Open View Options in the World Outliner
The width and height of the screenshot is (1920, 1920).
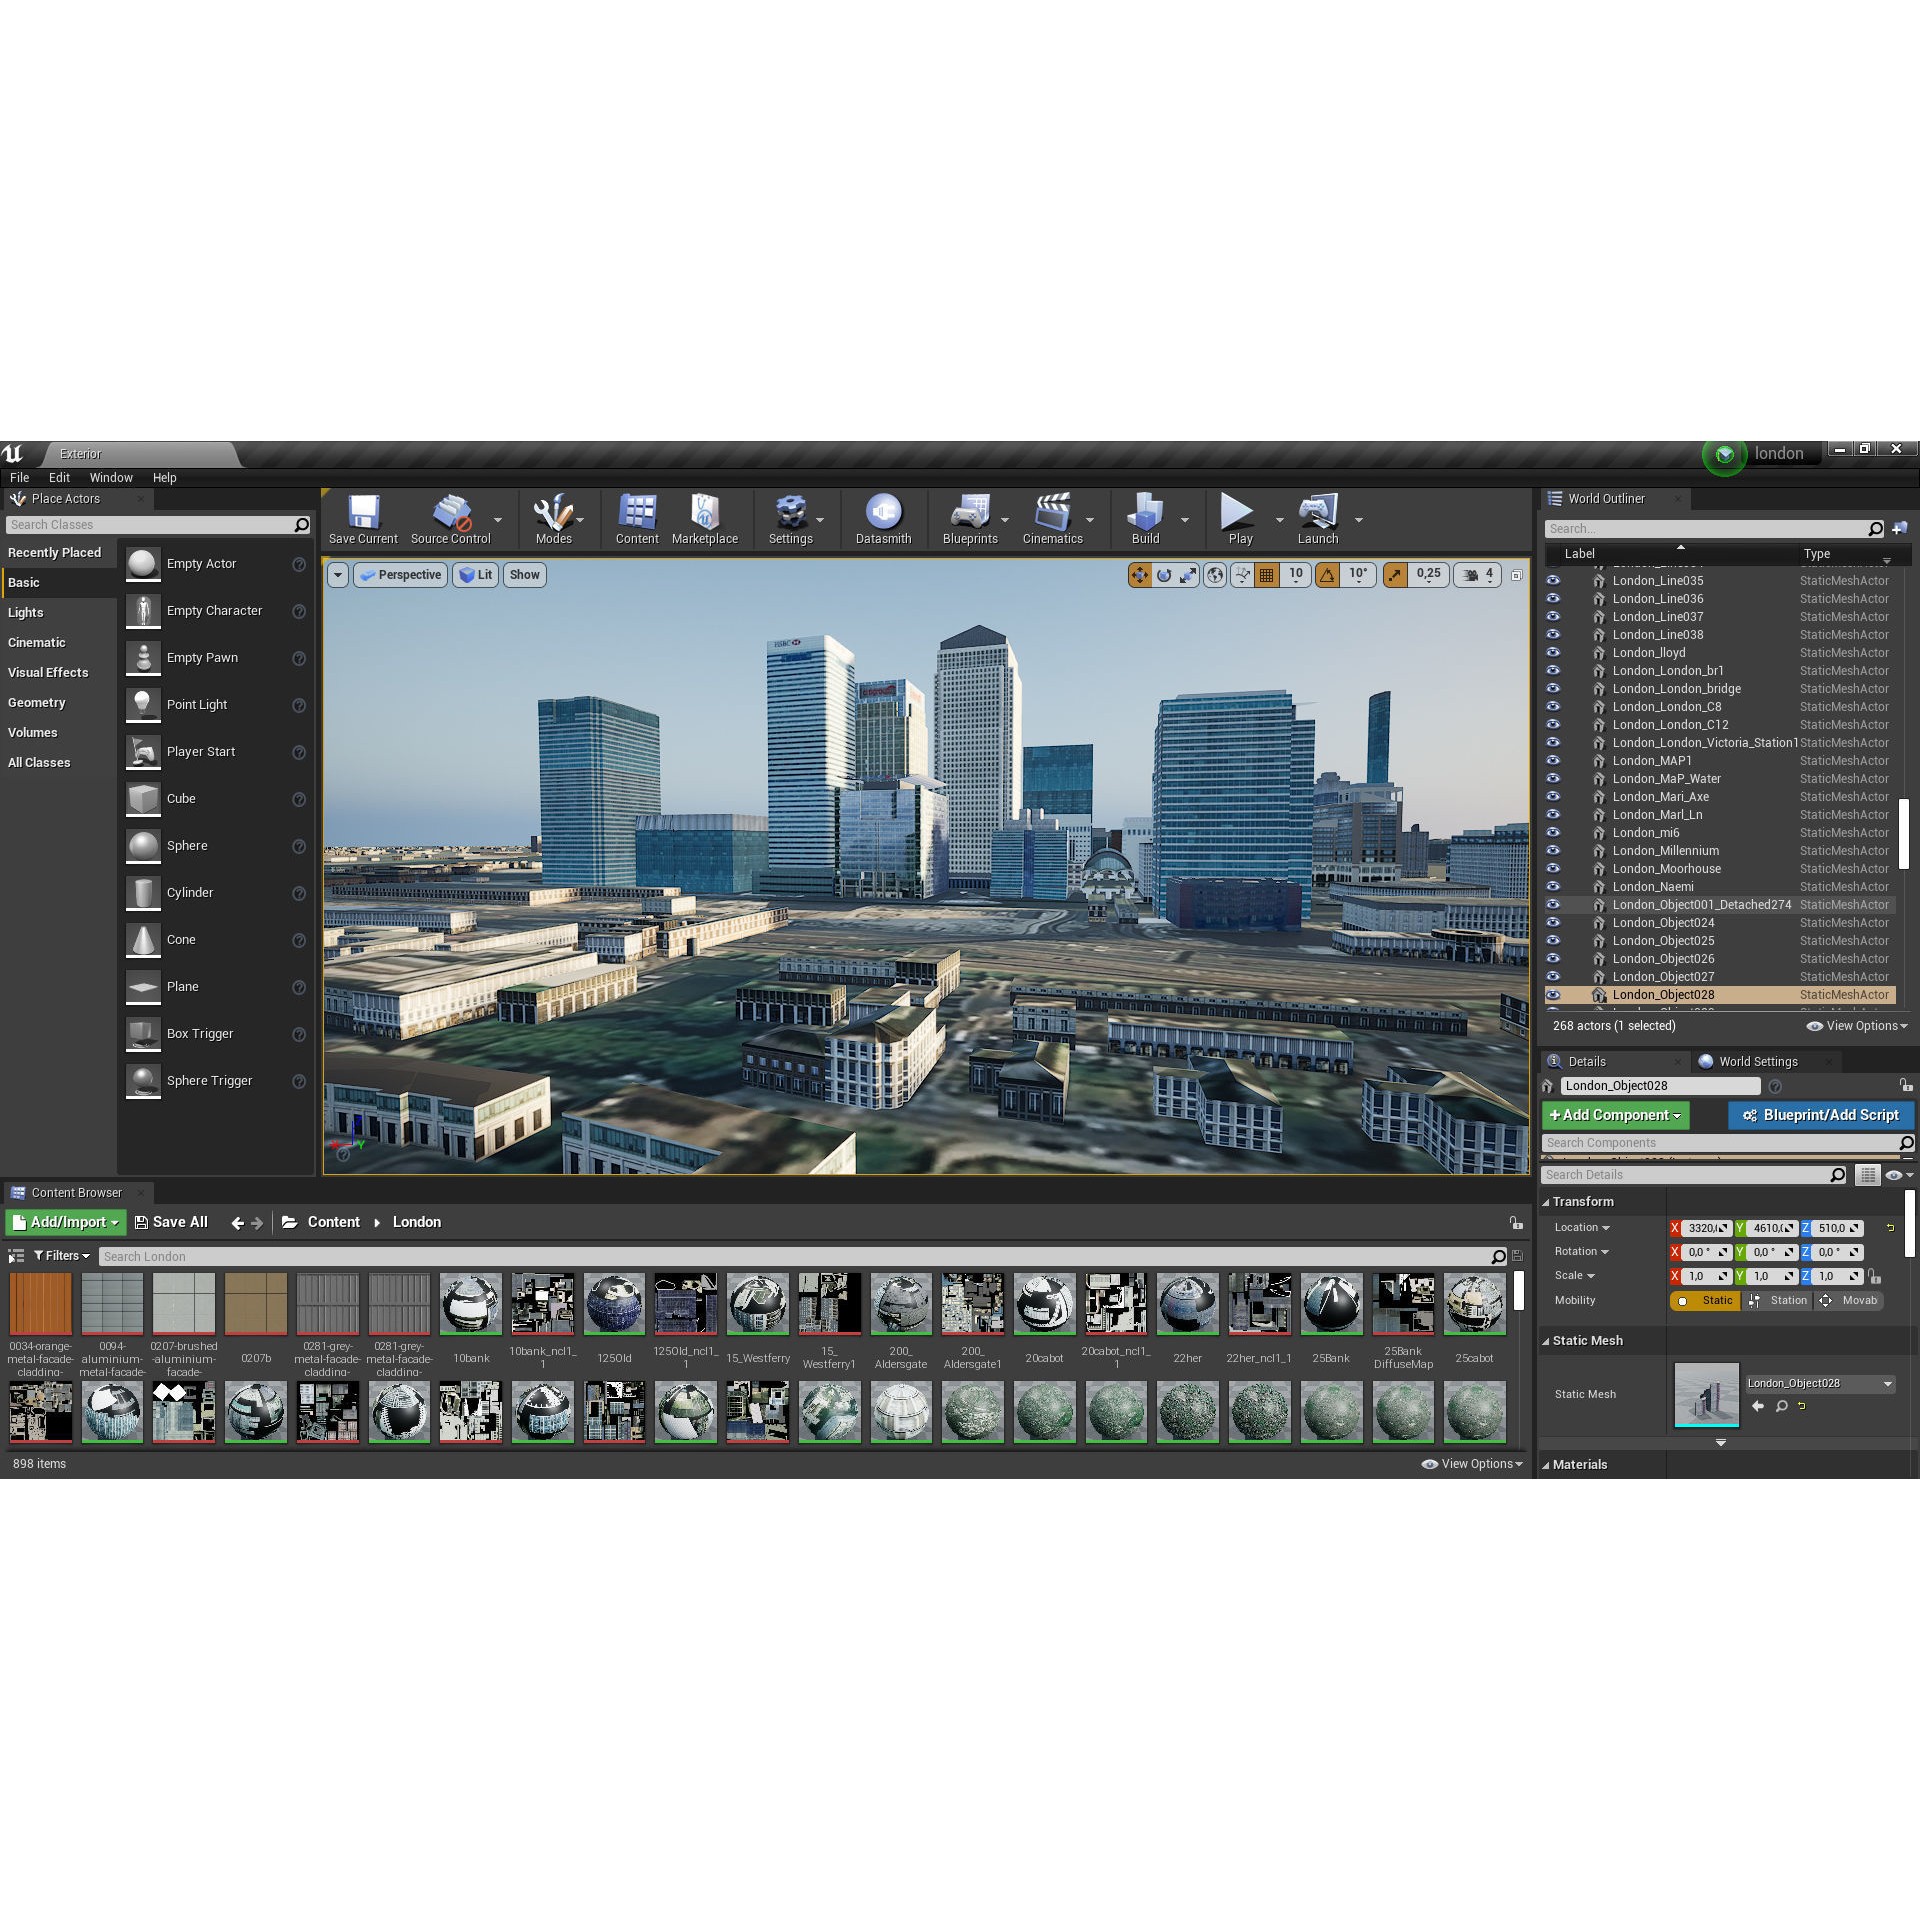(1857, 1025)
